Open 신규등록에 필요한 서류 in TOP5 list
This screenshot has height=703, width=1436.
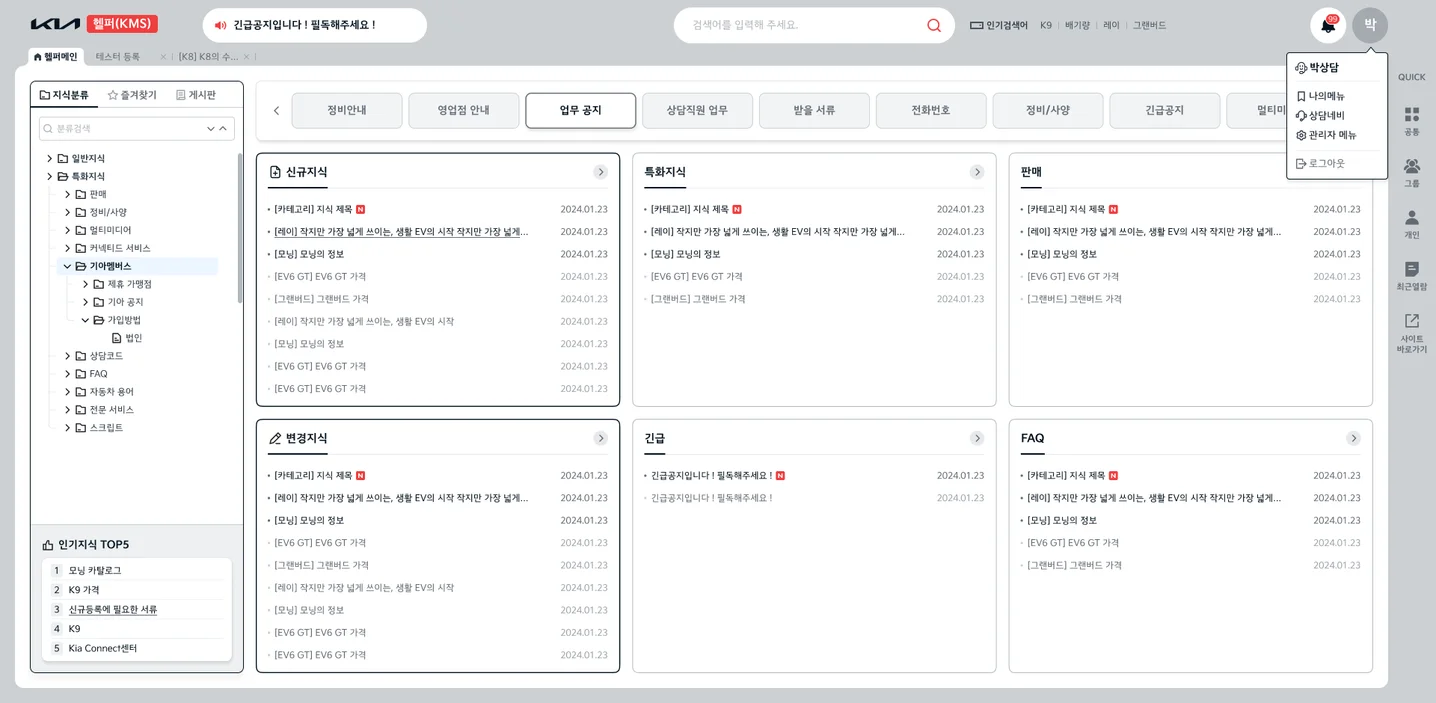(113, 609)
